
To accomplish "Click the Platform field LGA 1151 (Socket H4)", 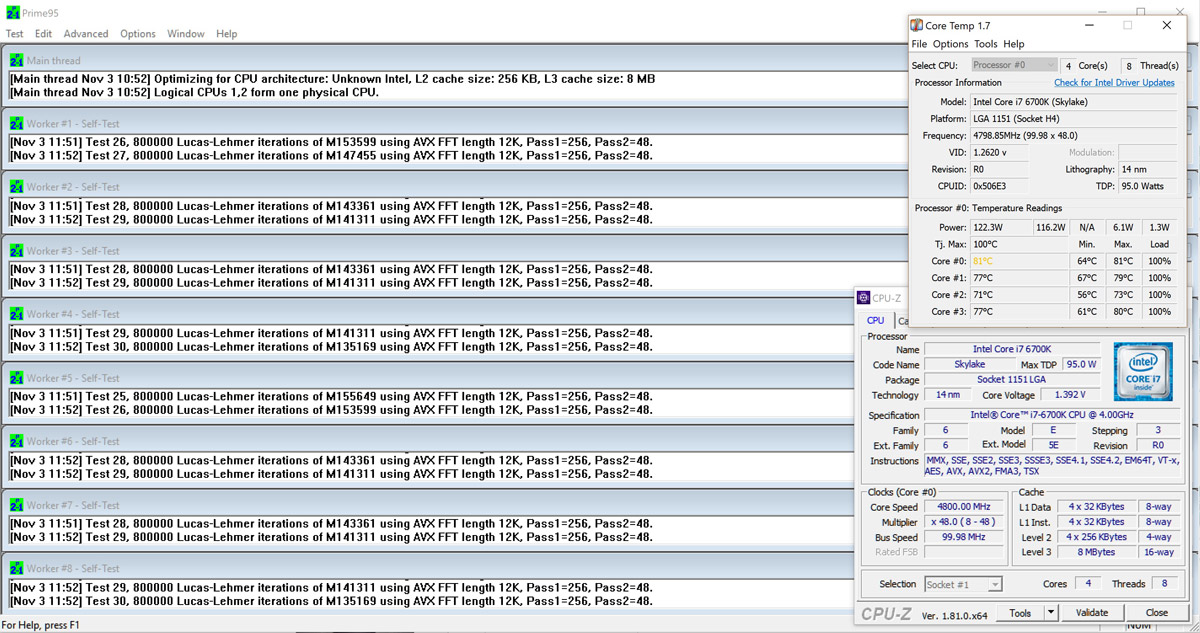I will tap(1074, 118).
